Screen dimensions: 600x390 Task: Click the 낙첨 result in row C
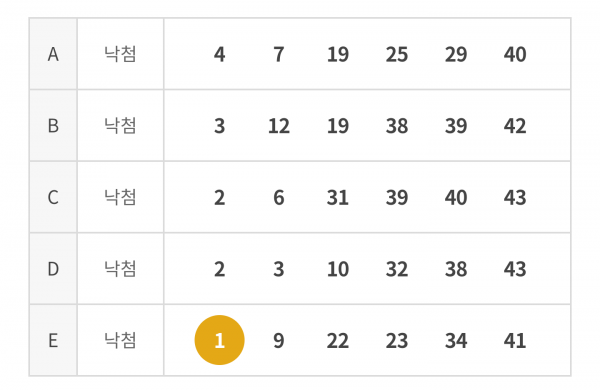[x=120, y=197]
